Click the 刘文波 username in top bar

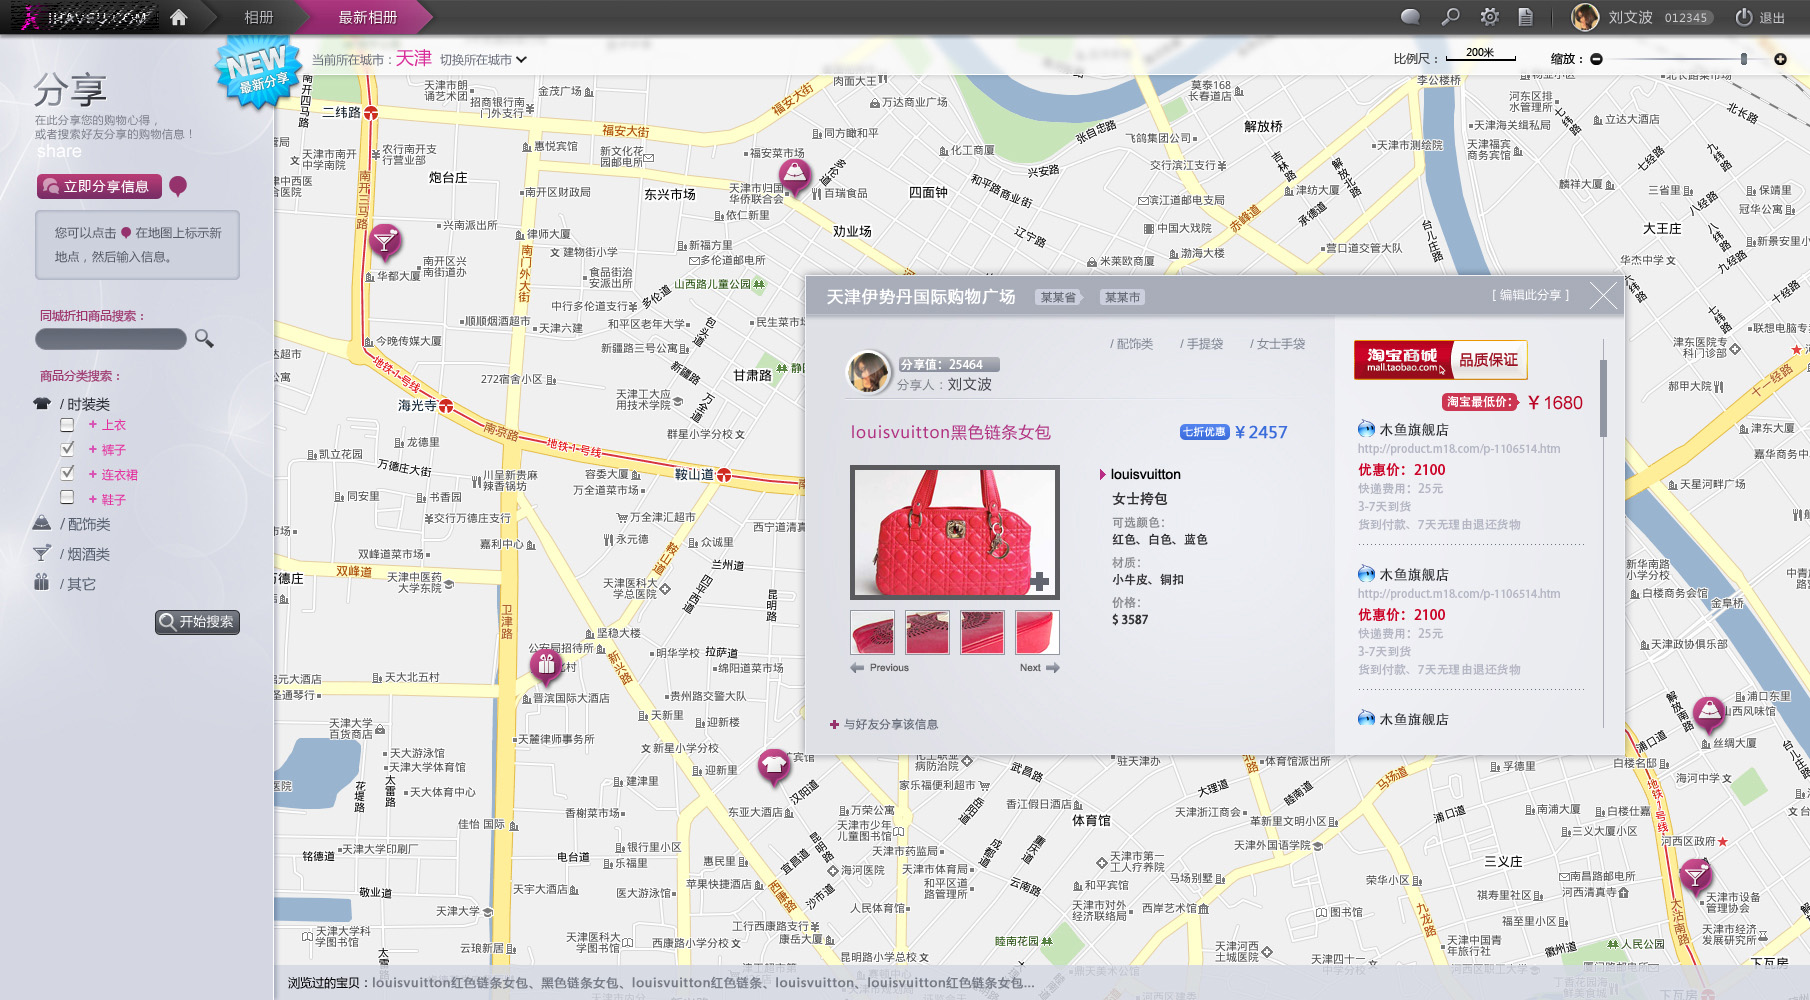pyautogui.click(x=1630, y=17)
